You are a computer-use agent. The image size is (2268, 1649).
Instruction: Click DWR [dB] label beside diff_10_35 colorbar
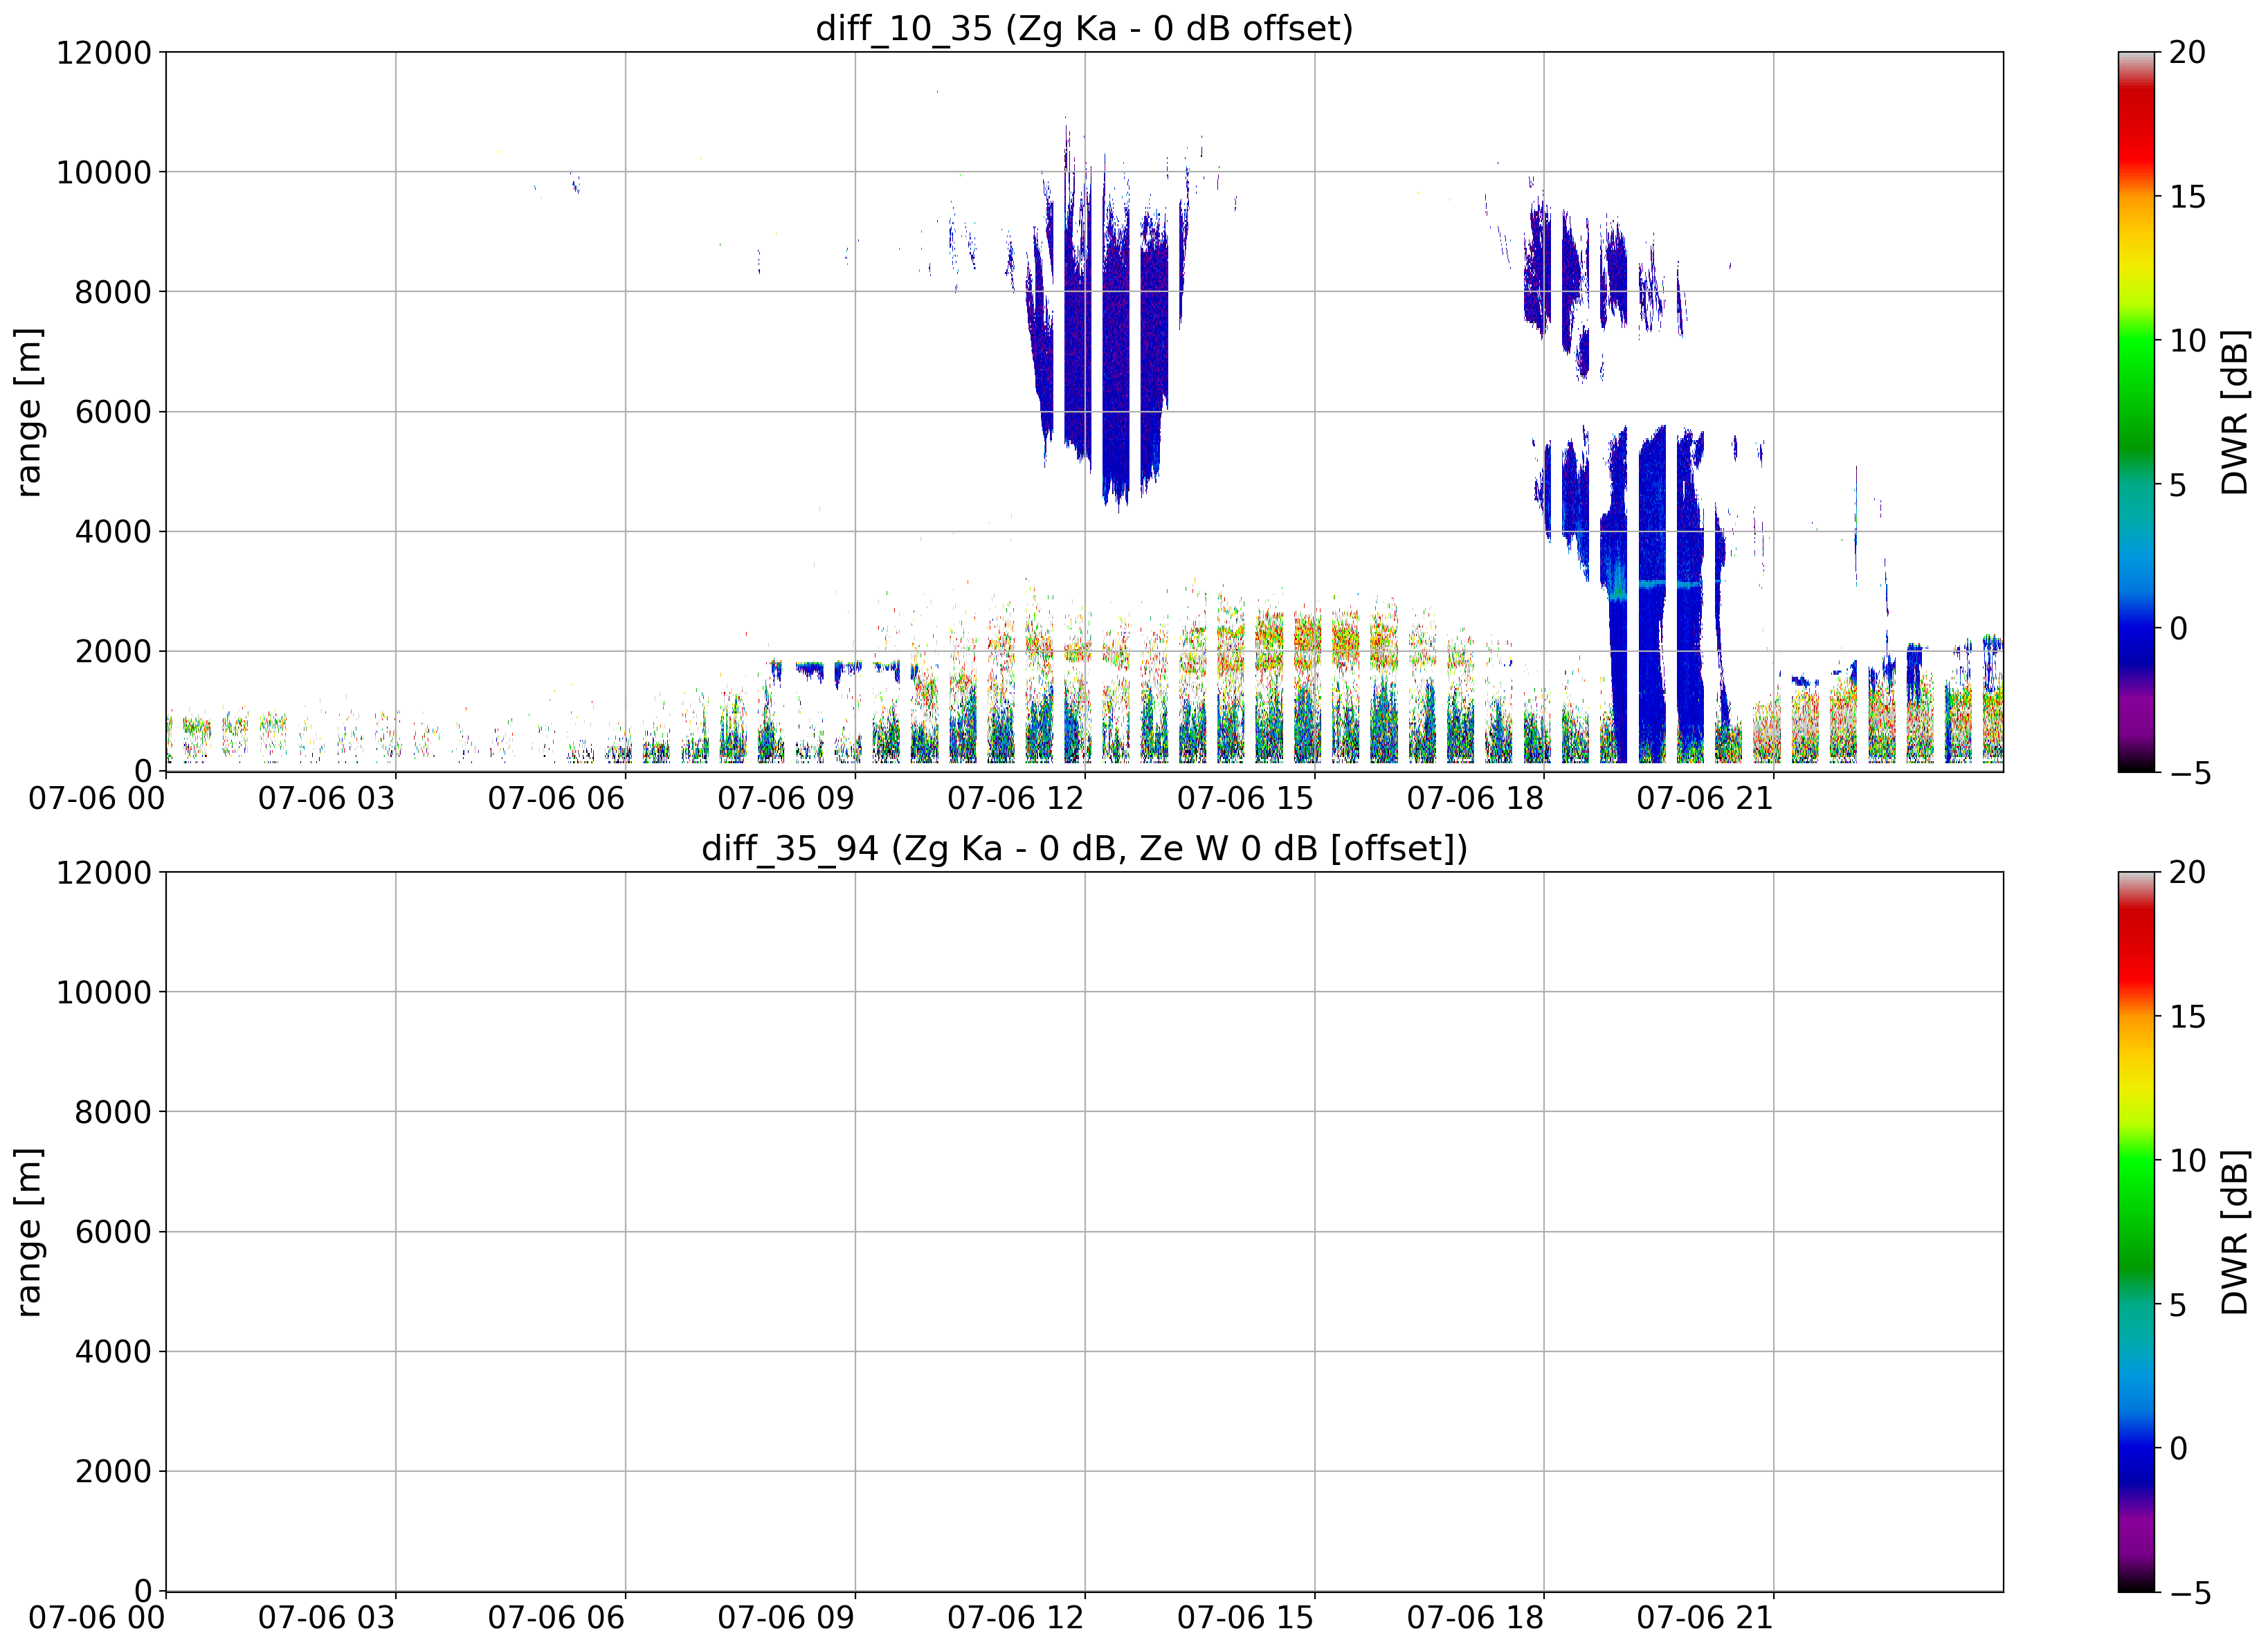[x=2234, y=411]
